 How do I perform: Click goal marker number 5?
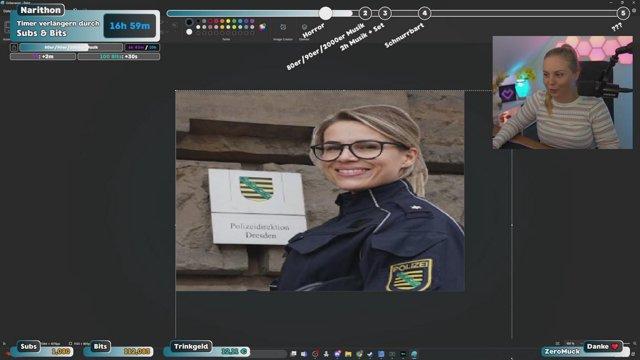tap(623, 13)
